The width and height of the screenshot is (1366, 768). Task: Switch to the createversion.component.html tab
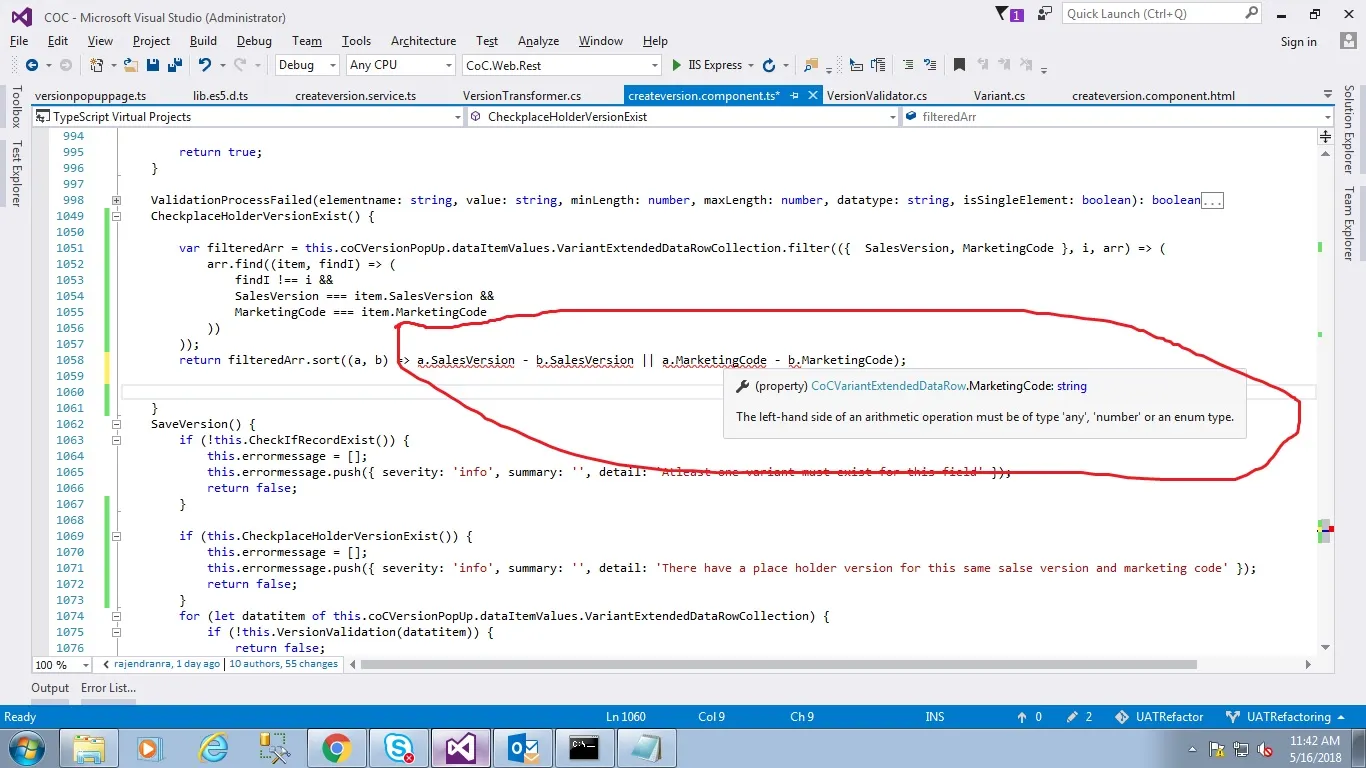[1153, 96]
